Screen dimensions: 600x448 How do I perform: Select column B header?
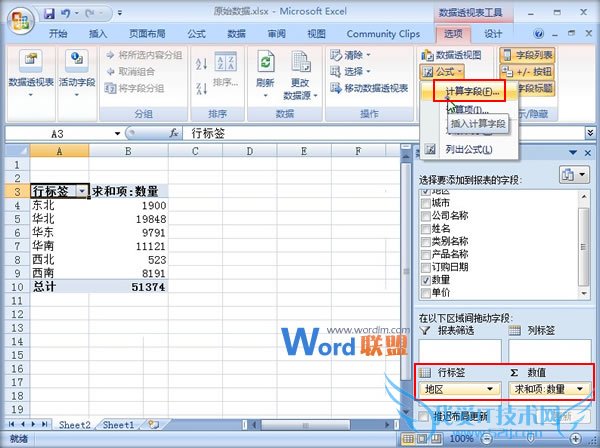click(x=128, y=151)
